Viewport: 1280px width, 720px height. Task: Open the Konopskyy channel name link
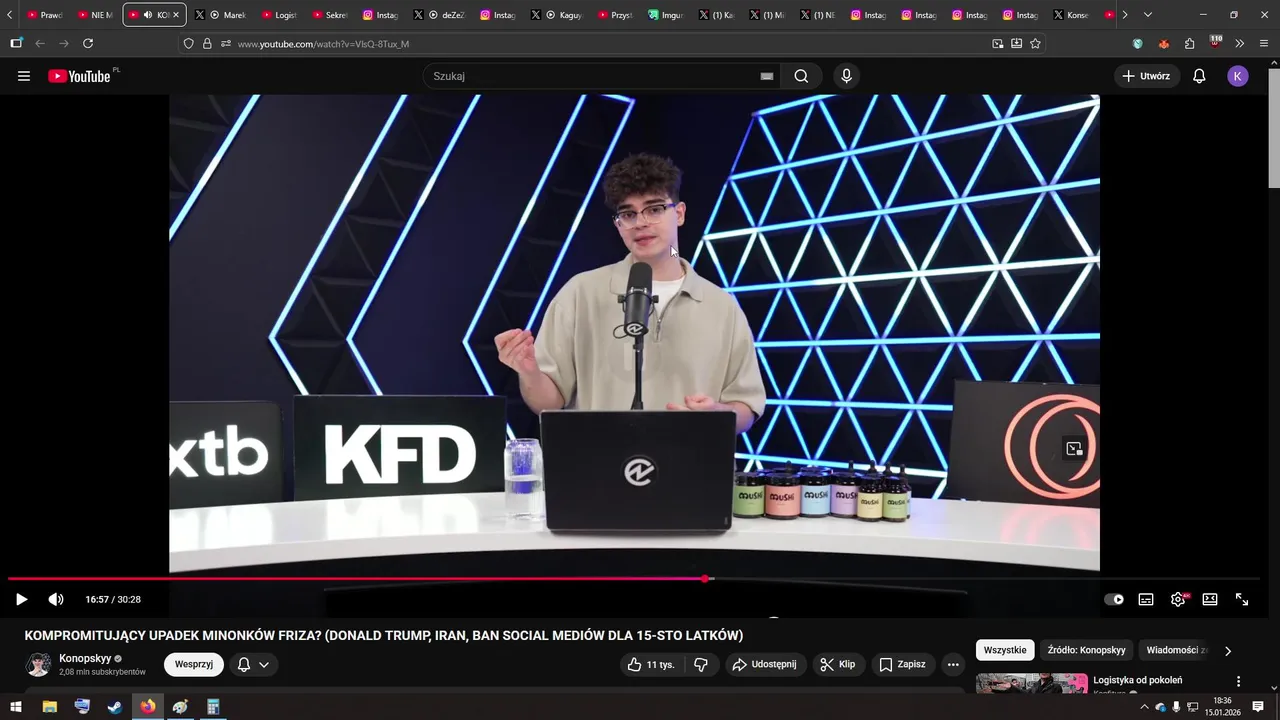point(85,658)
